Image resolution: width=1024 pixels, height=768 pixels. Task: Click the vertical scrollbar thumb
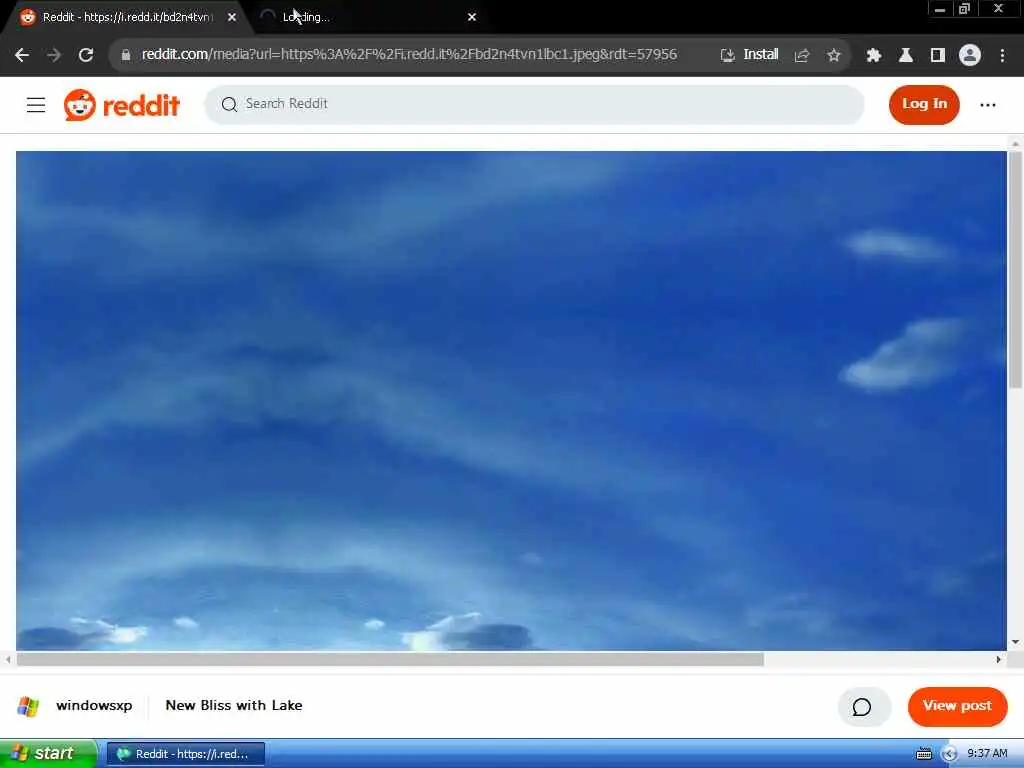1015,270
